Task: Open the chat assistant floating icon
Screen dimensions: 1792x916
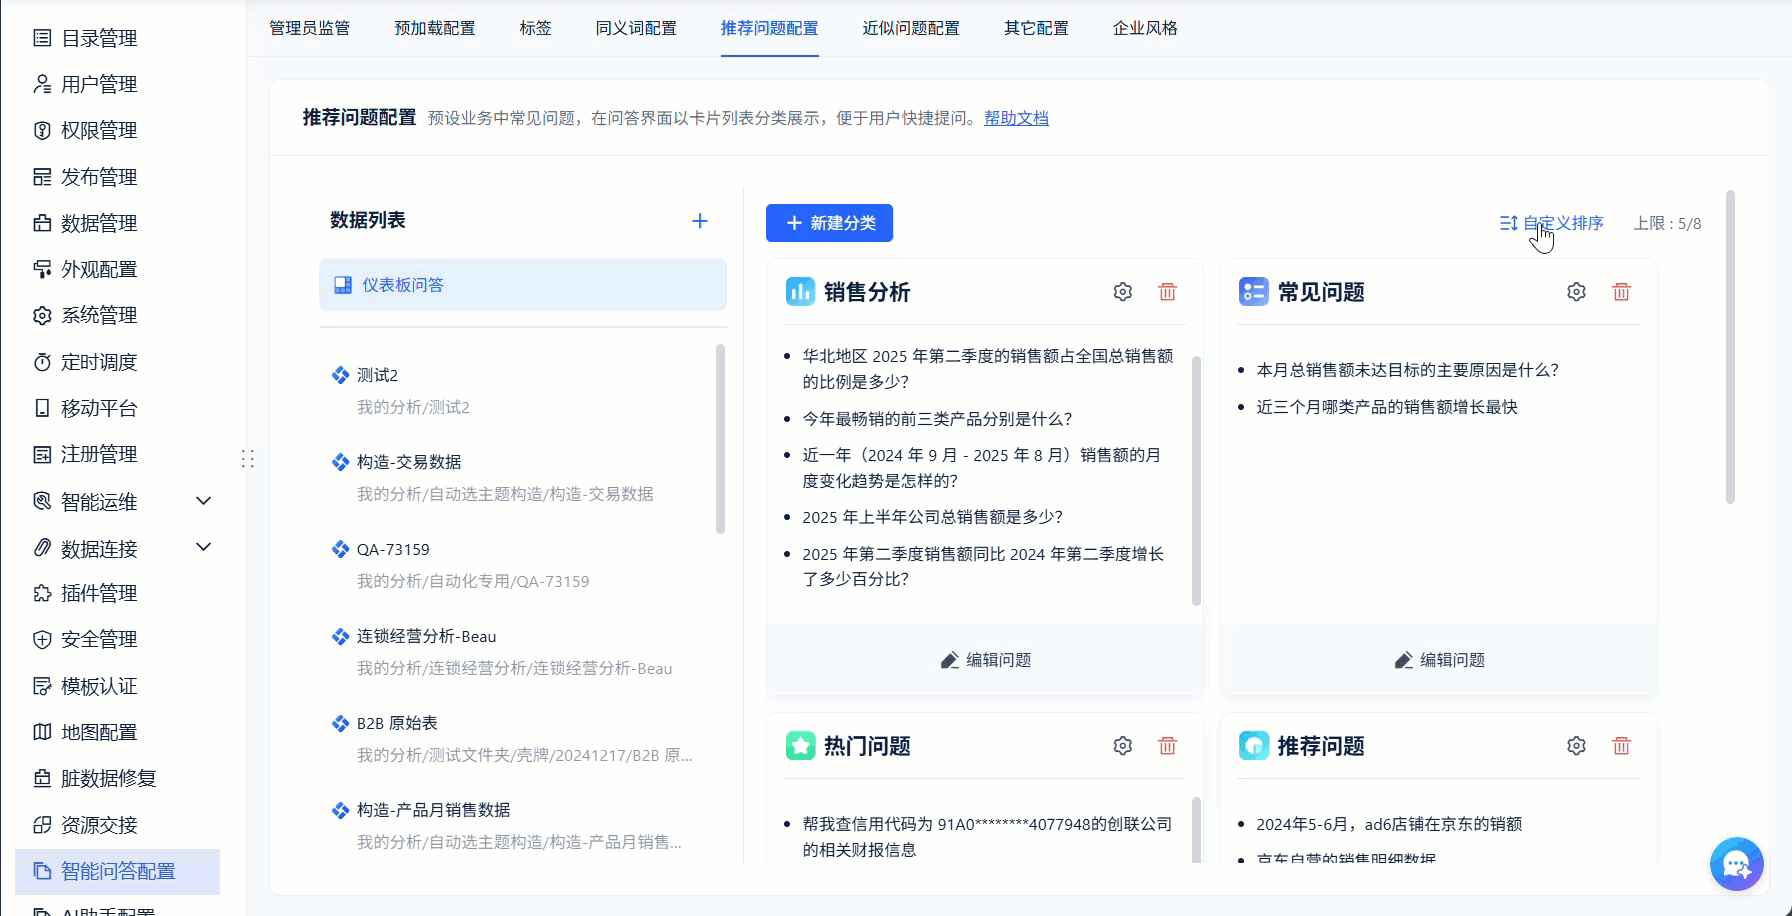Action: click(x=1737, y=864)
